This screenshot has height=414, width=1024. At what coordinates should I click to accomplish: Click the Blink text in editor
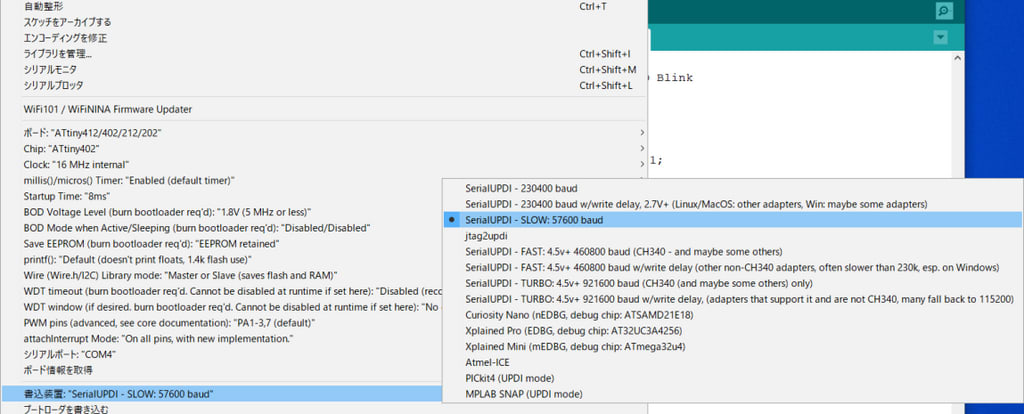click(674, 78)
